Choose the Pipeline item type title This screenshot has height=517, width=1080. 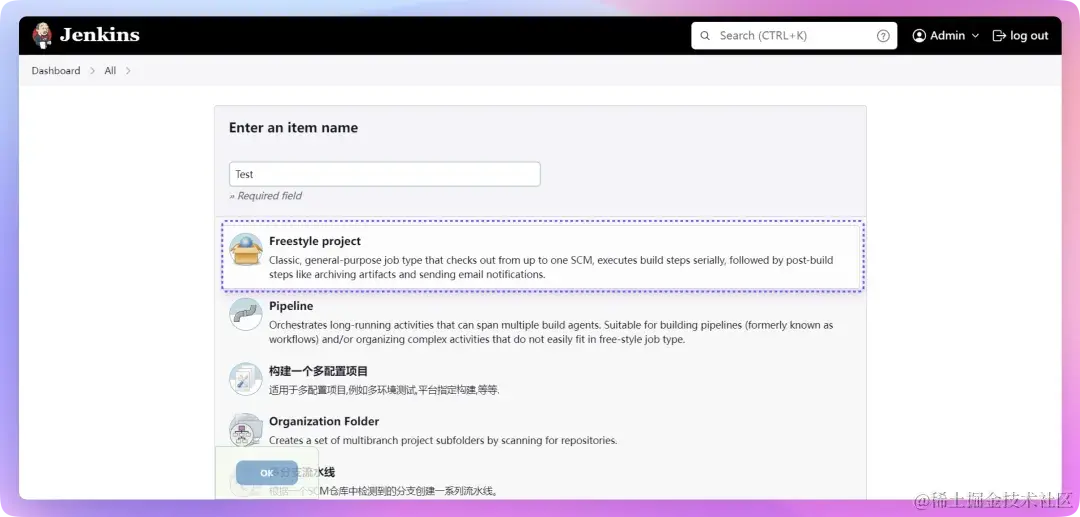291,306
